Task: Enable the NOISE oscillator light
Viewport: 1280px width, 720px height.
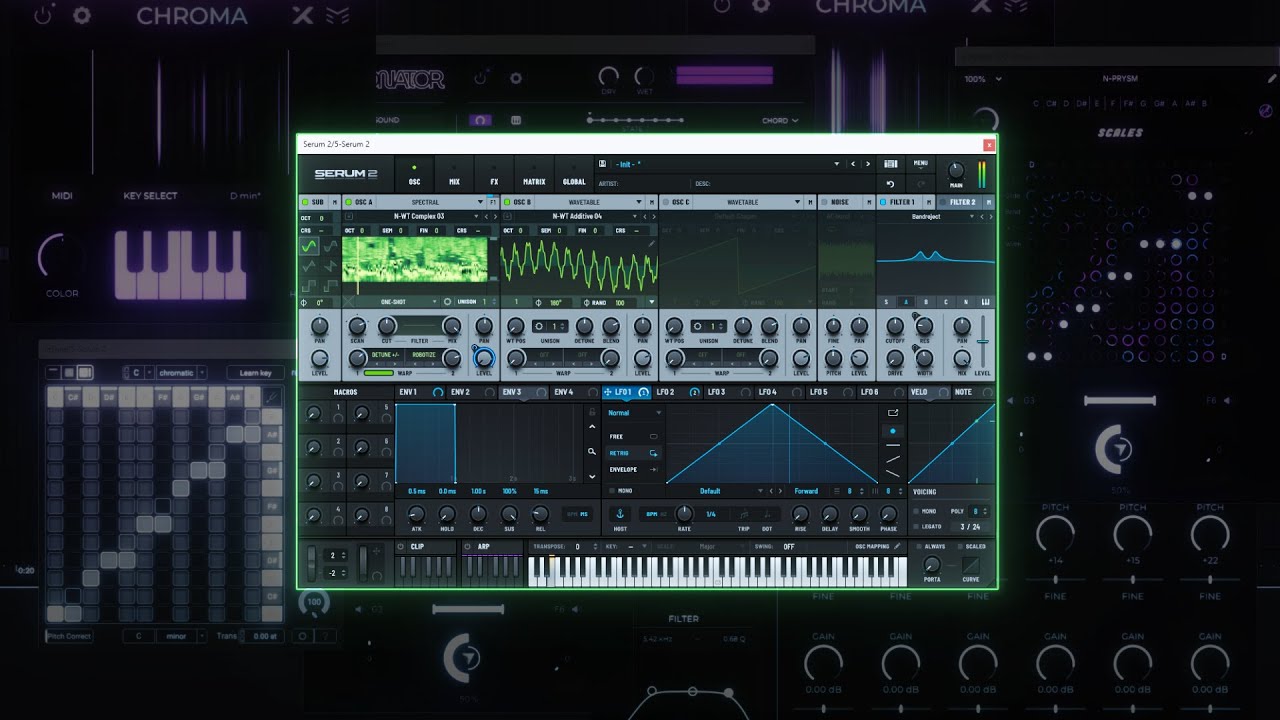Action: click(x=824, y=202)
